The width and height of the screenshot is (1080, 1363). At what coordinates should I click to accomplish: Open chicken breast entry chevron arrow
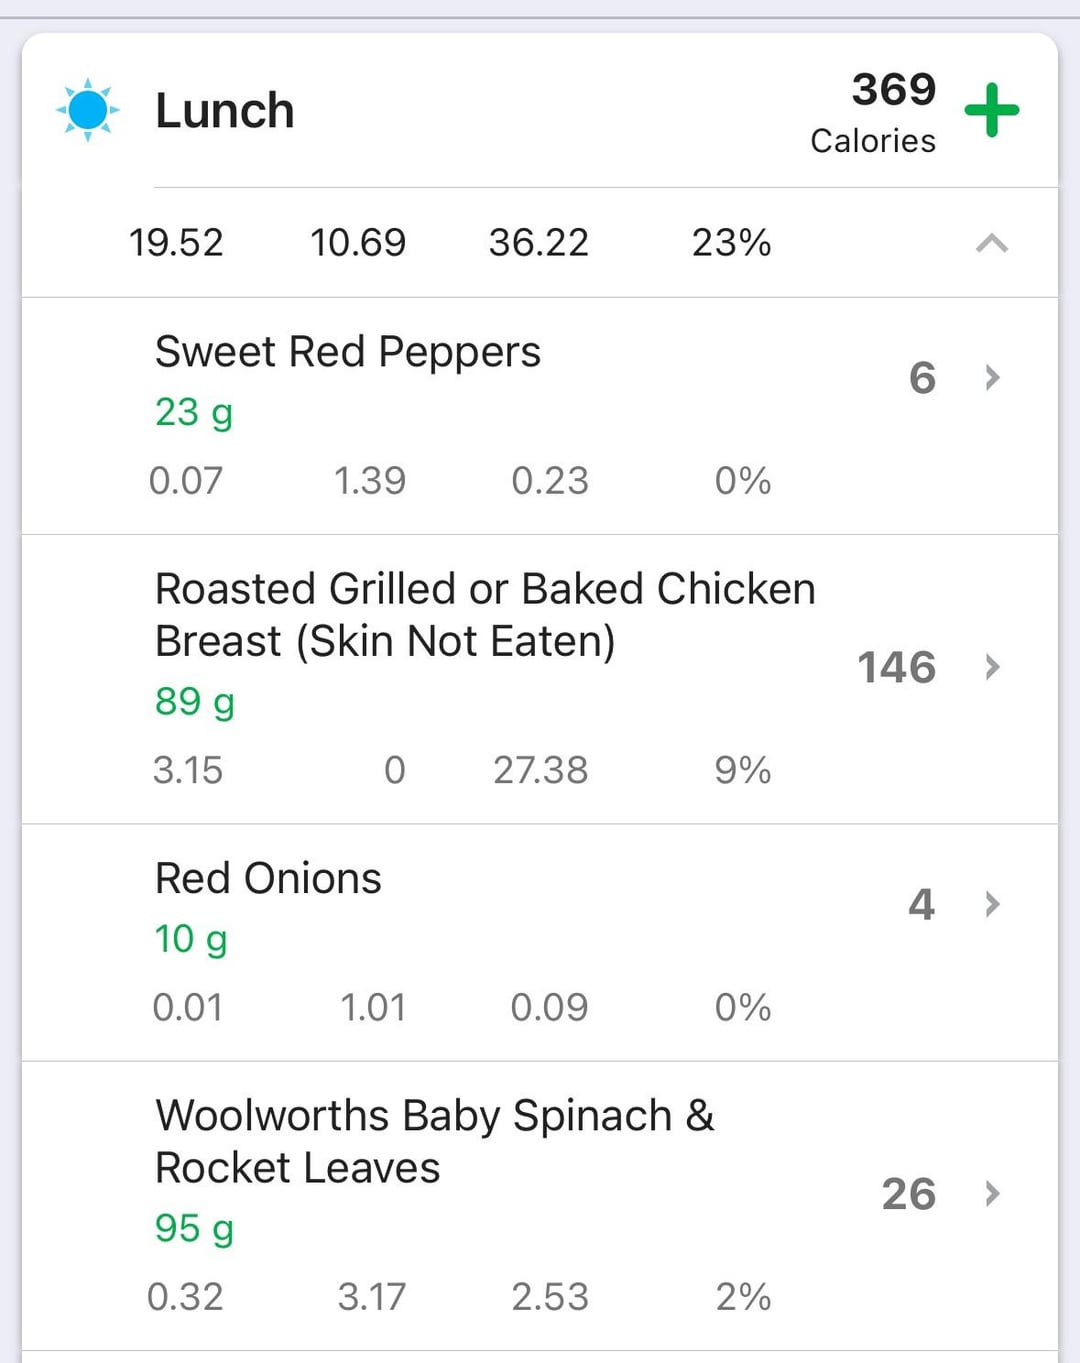point(992,667)
